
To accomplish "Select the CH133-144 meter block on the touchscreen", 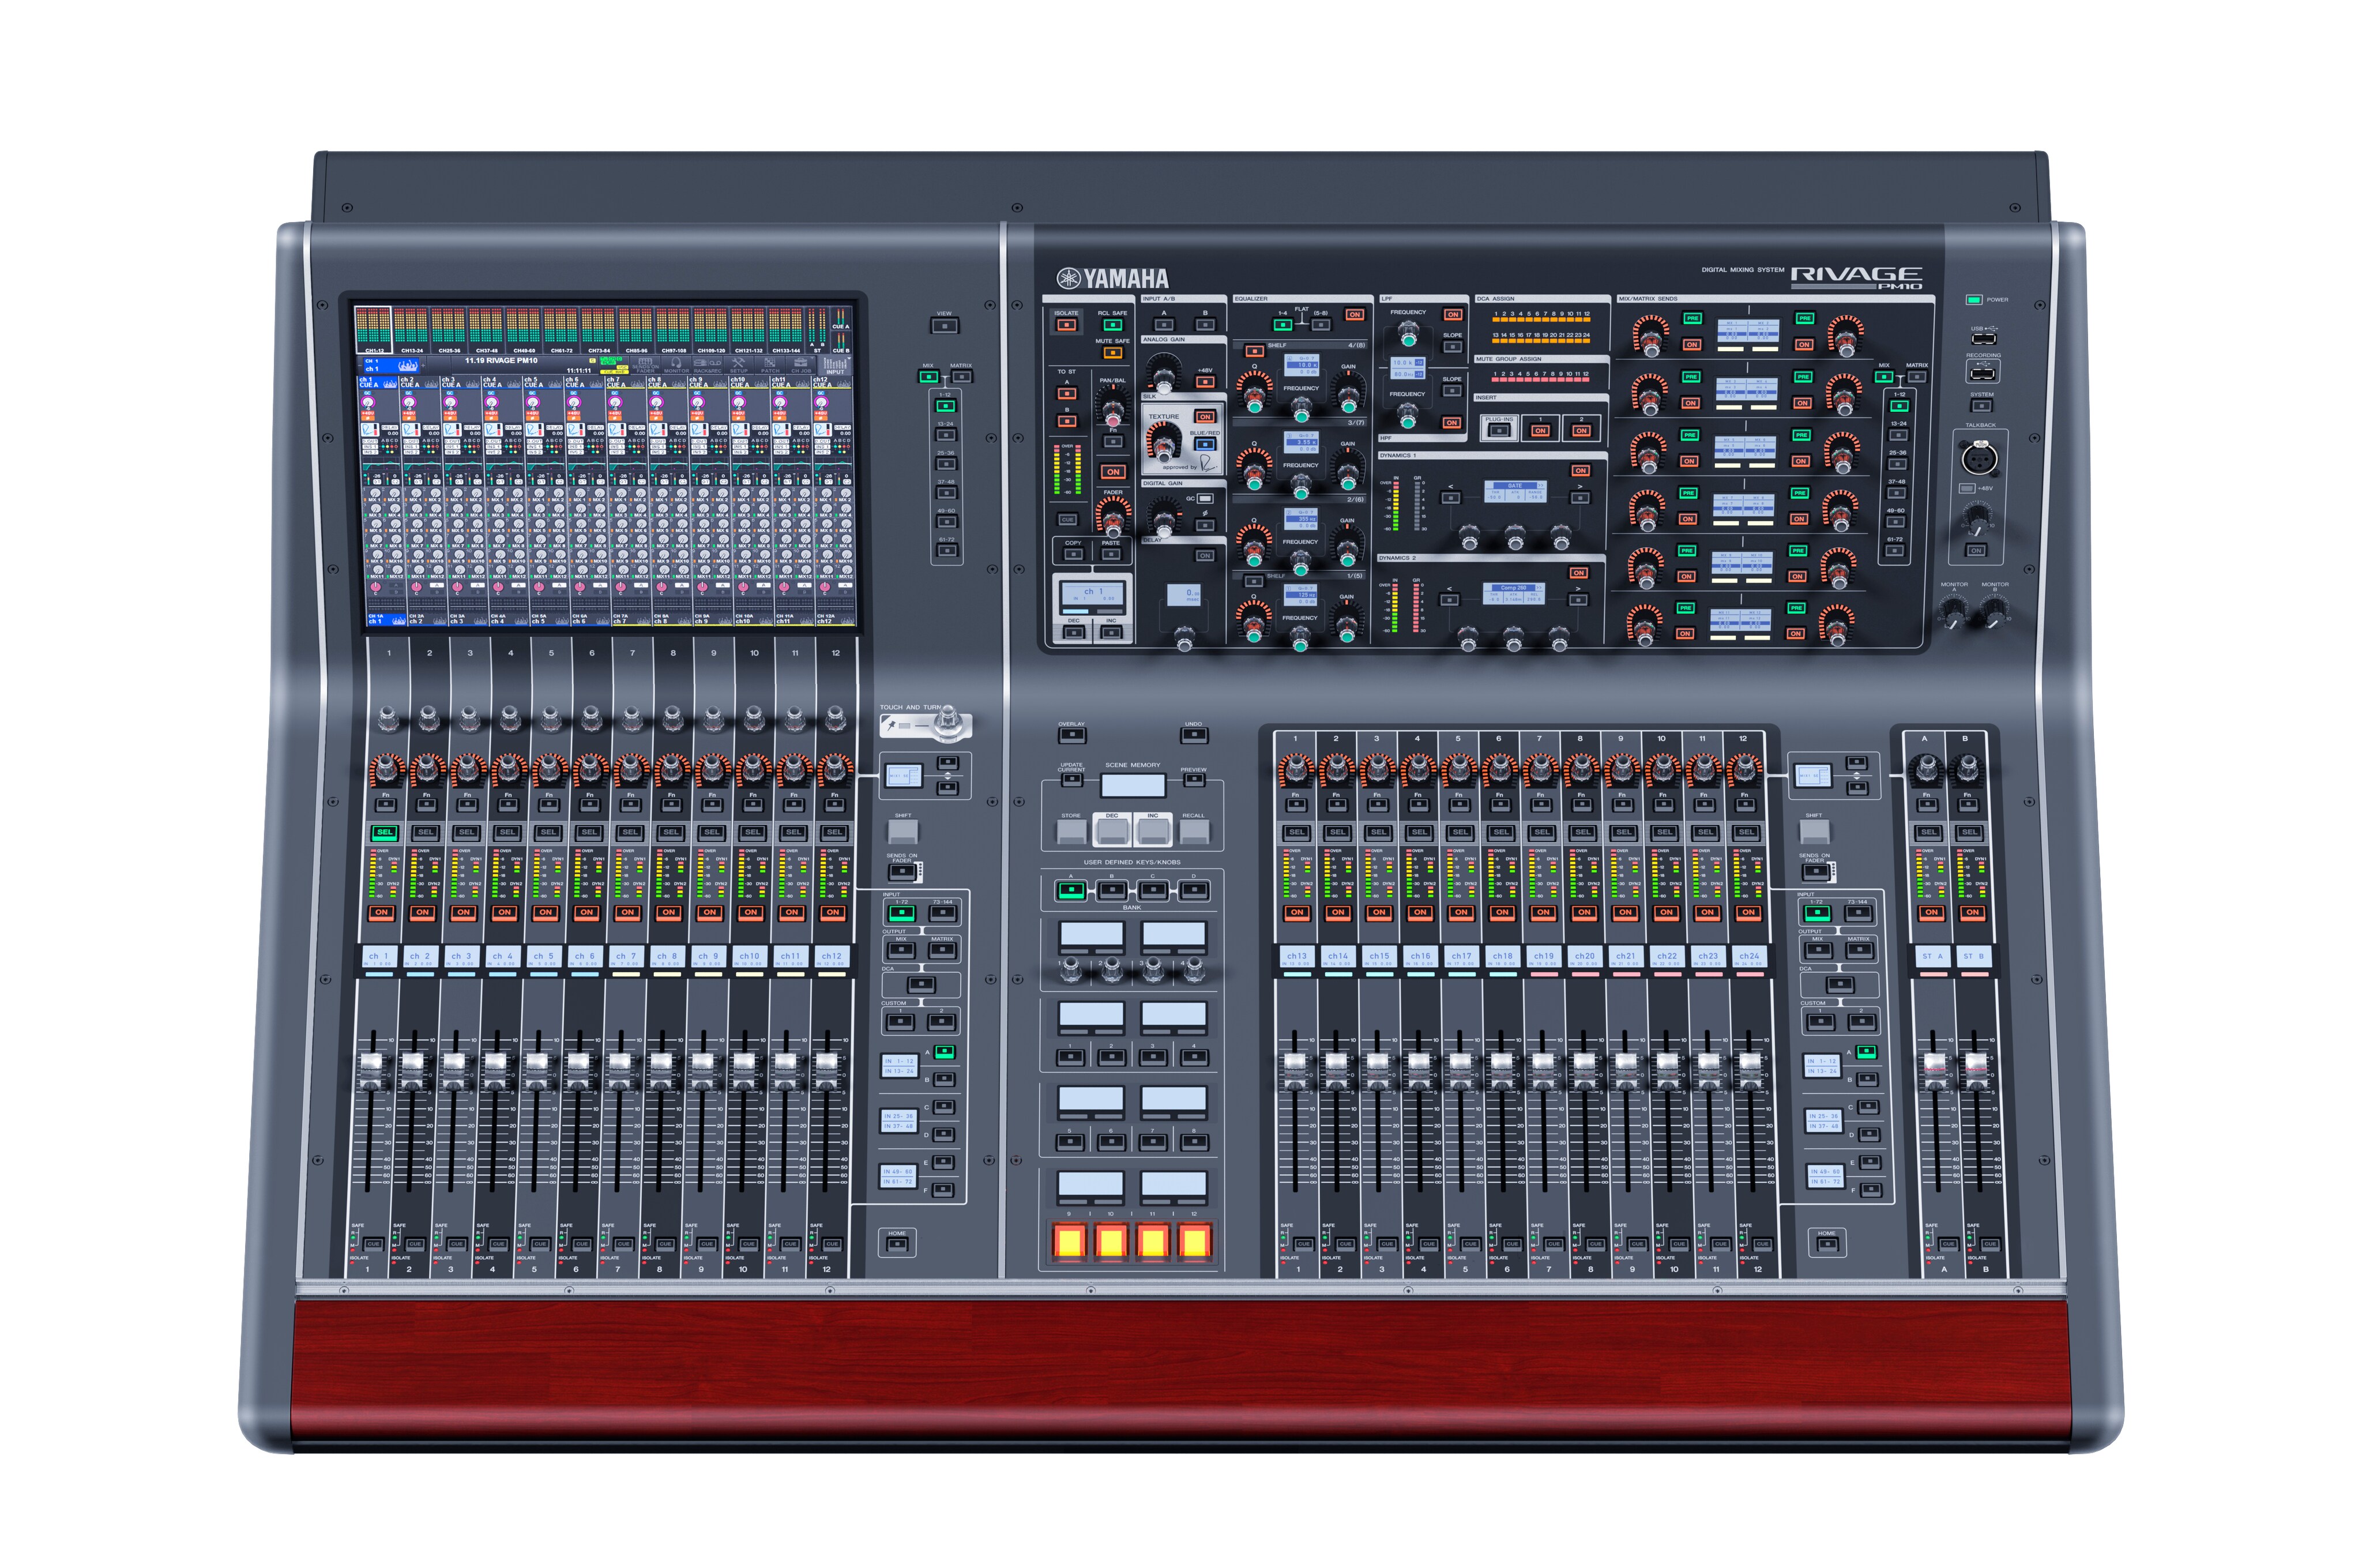I will (786, 331).
